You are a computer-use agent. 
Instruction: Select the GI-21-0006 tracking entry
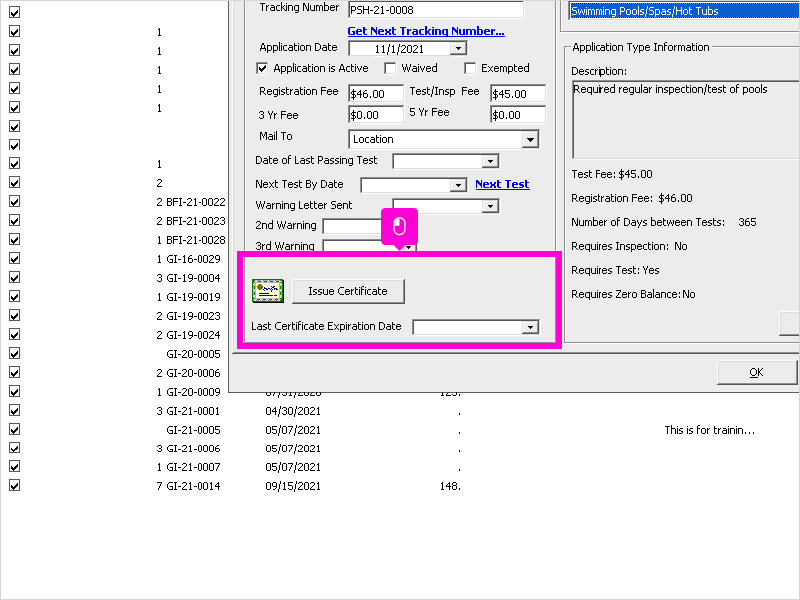tap(193, 448)
